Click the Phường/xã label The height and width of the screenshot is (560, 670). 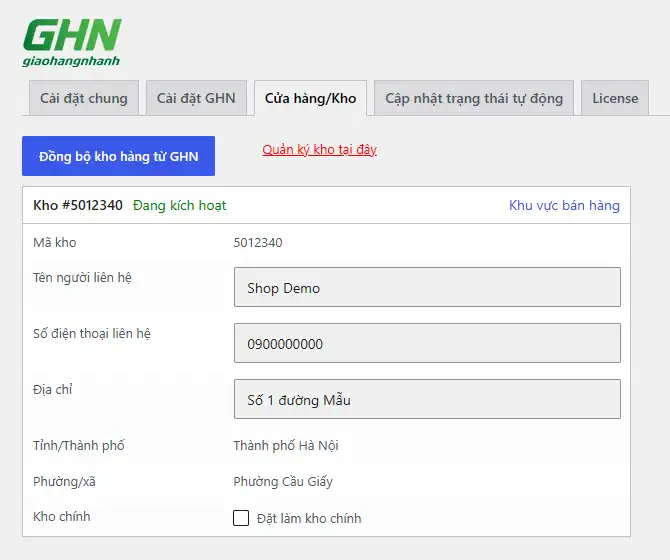(64, 481)
